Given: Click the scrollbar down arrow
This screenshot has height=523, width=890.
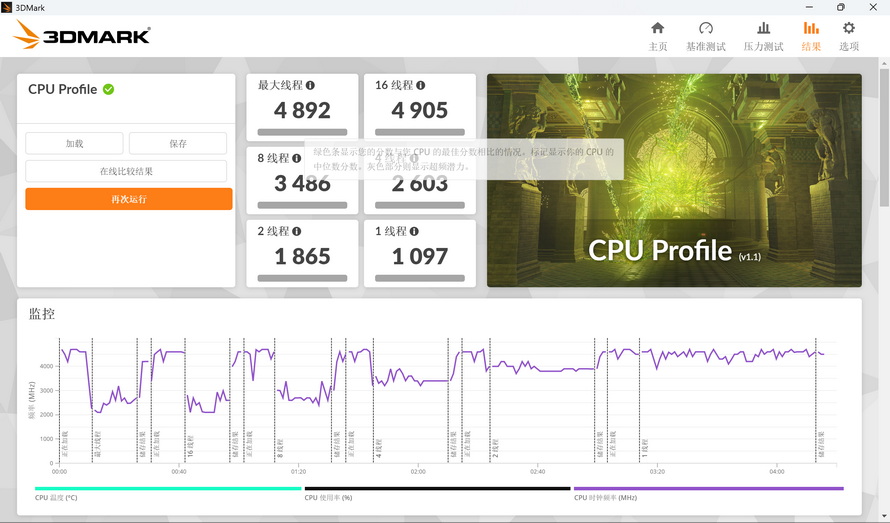Looking at the screenshot, I should pyautogui.click(x=884, y=517).
